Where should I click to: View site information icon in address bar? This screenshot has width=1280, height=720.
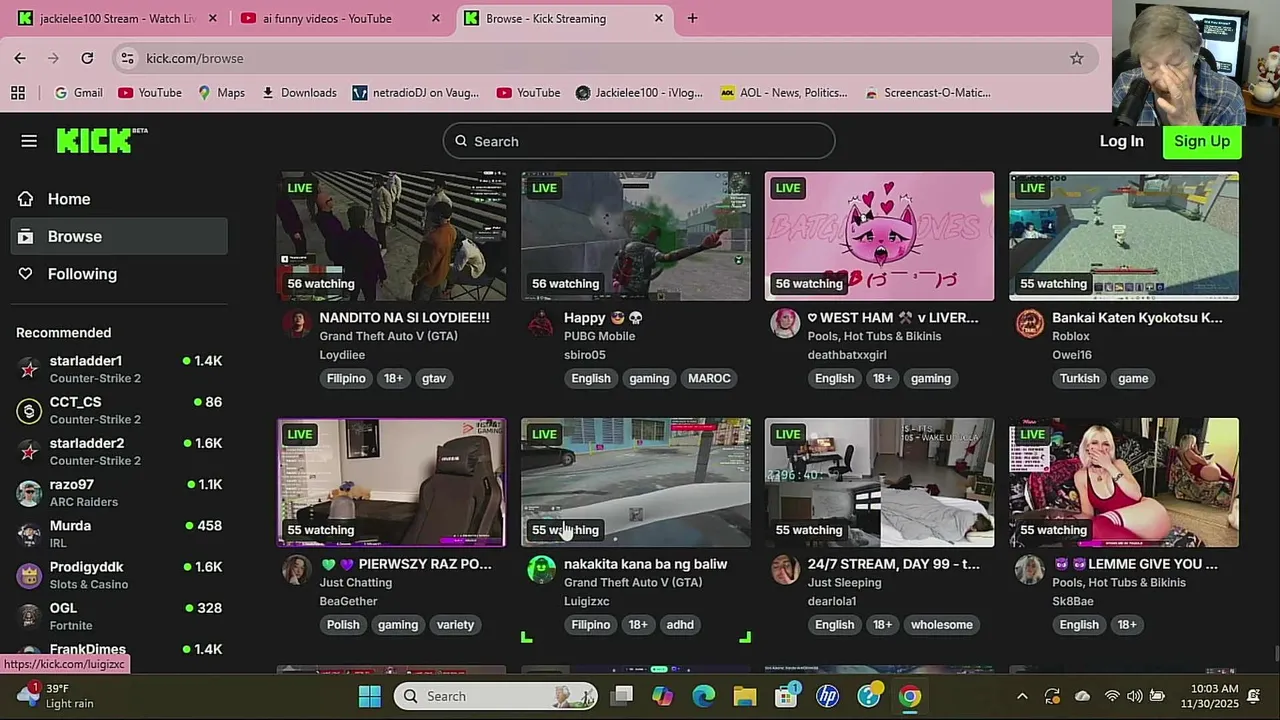(x=127, y=58)
